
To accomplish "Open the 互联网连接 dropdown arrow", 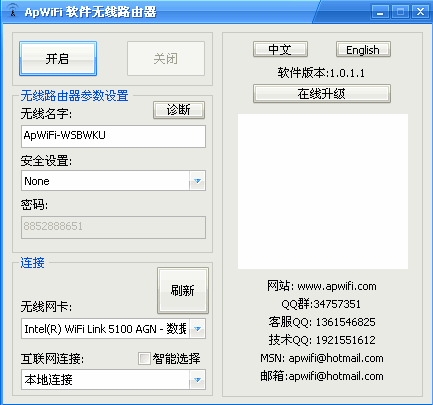I will click(197, 379).
